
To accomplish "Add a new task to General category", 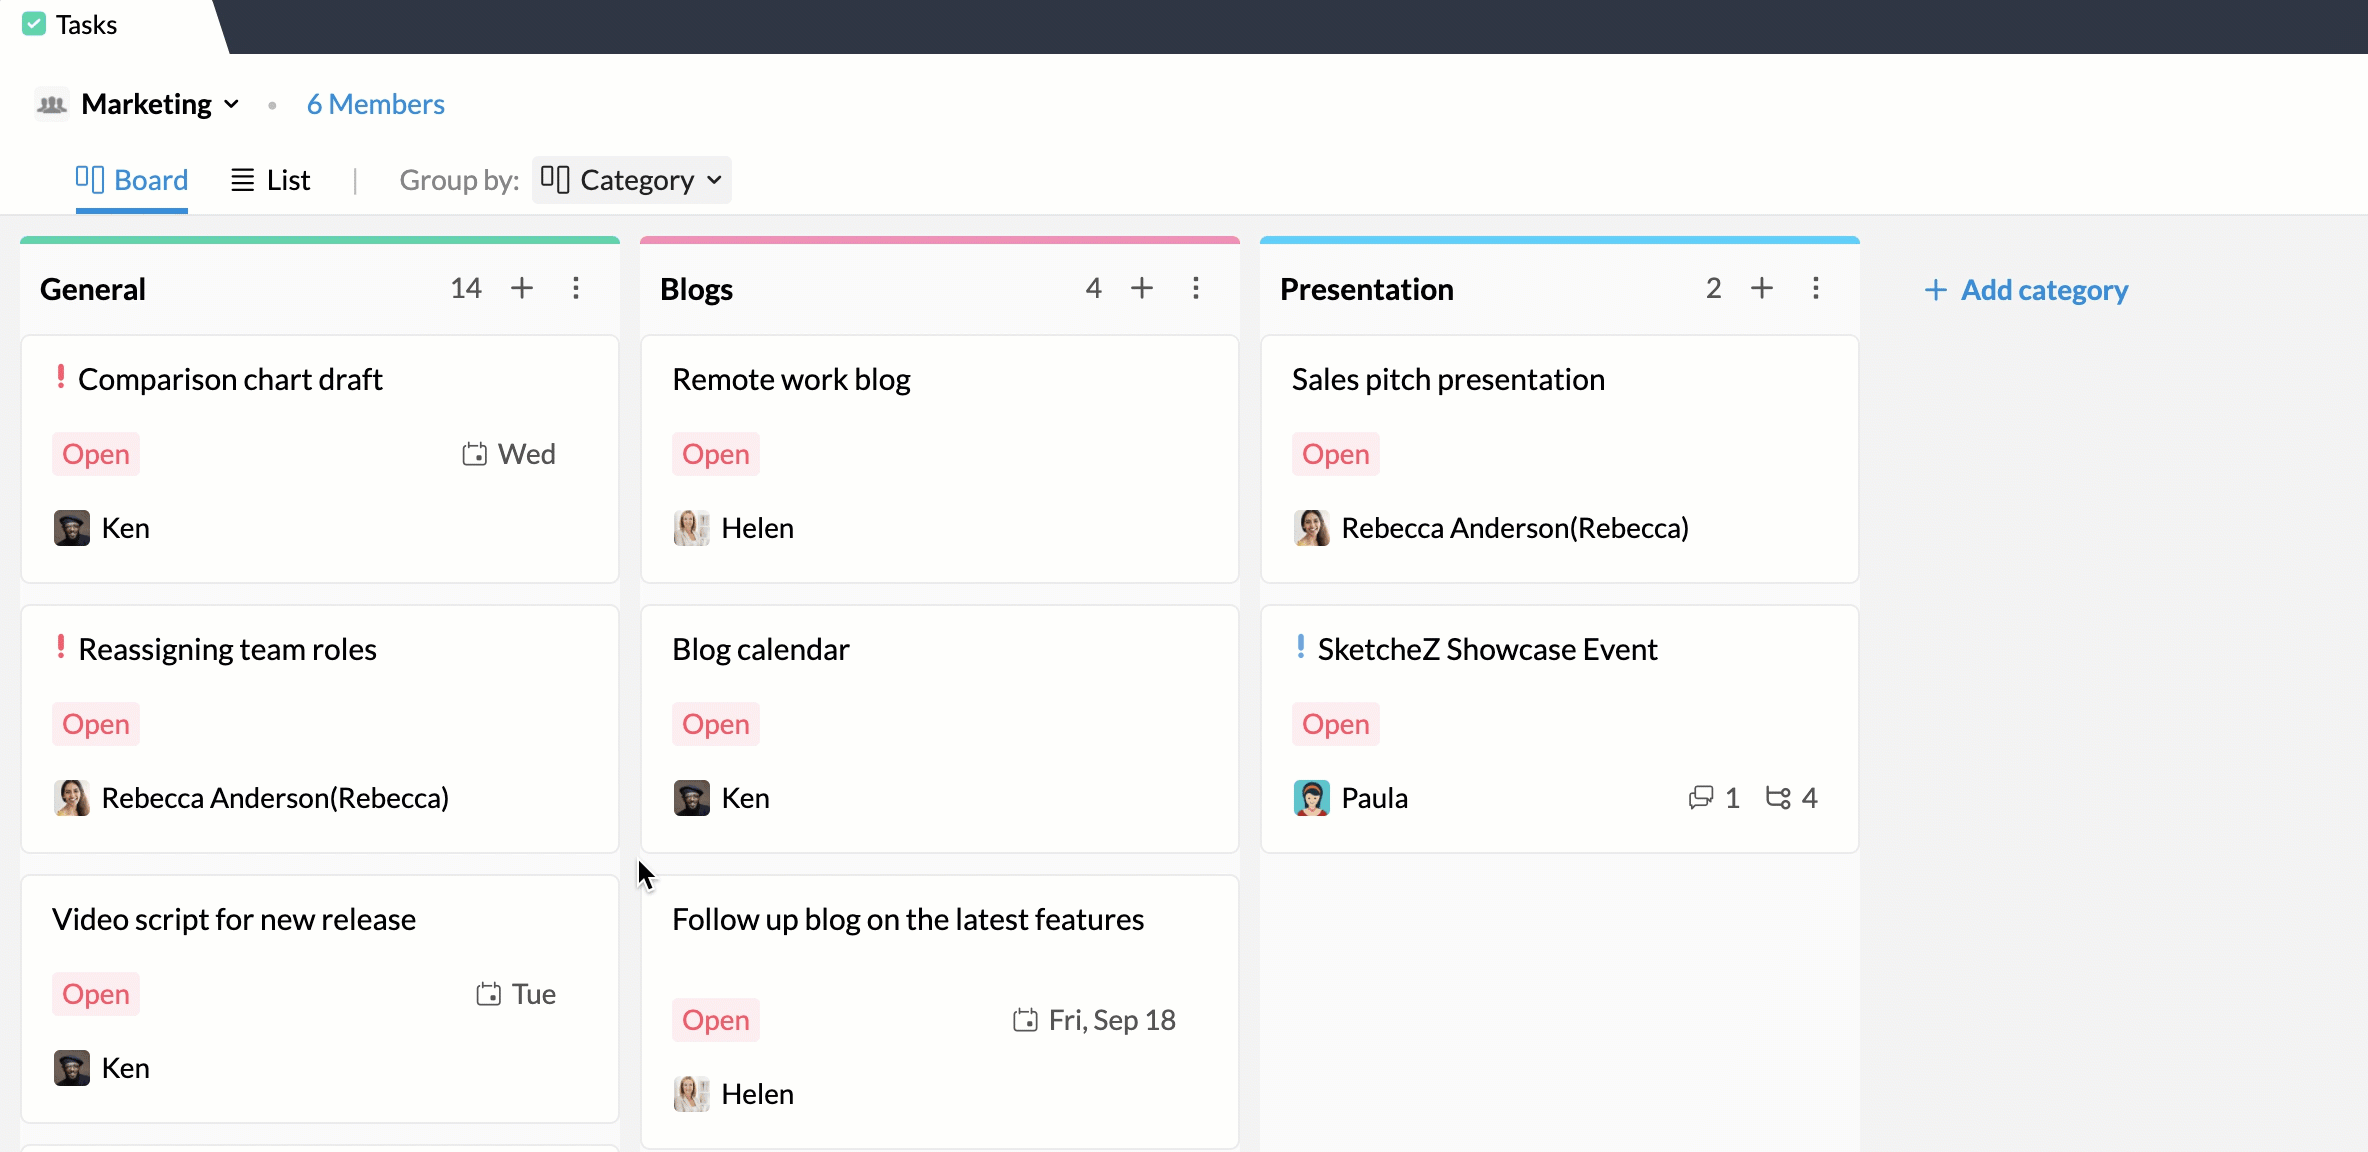I will (522, 288).
